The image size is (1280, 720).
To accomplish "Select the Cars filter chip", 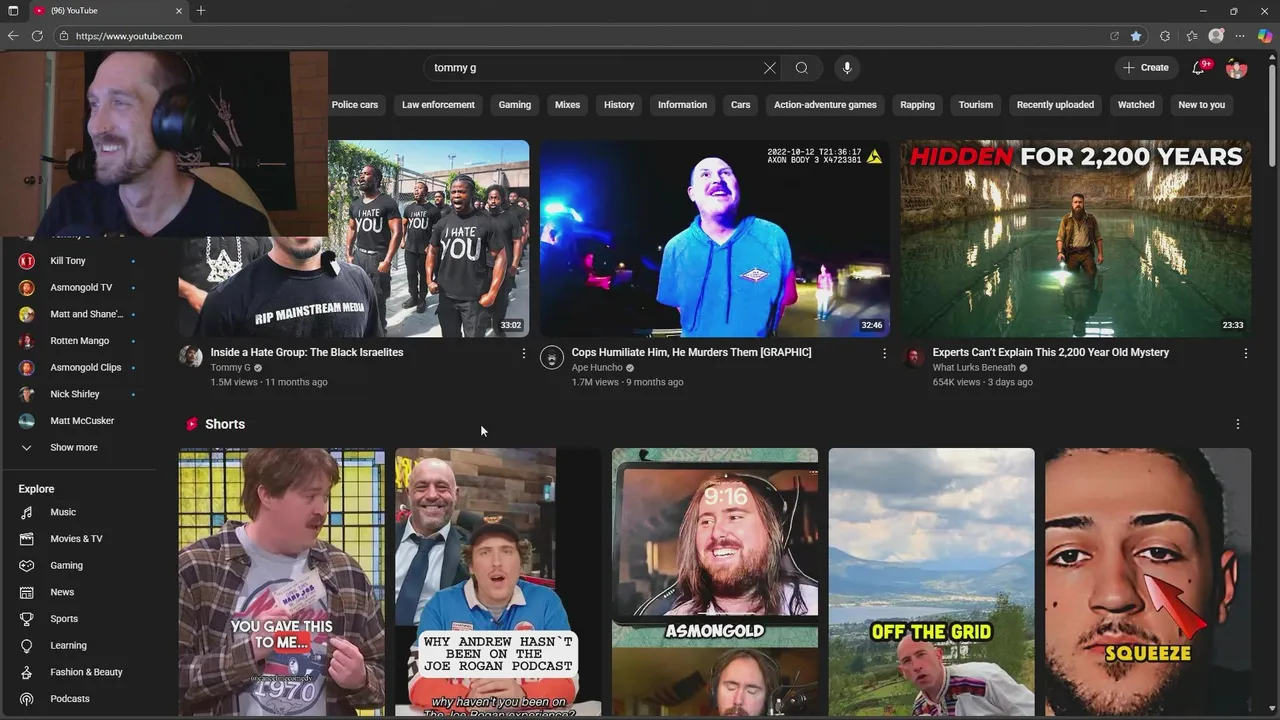I will click(x=740, y=105).
